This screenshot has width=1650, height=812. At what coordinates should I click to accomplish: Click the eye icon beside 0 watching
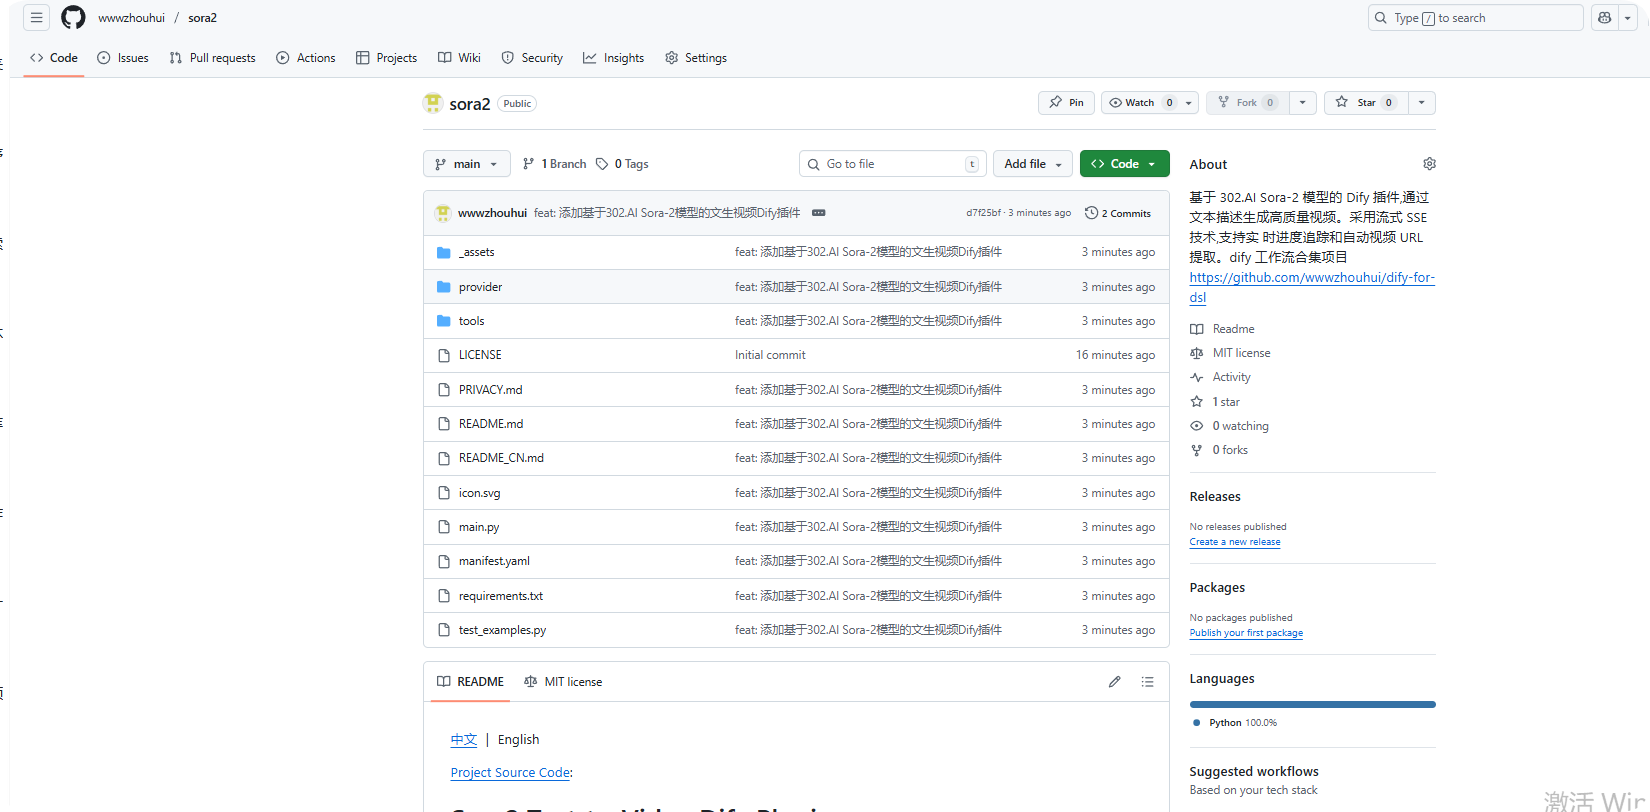point(1197,426)
